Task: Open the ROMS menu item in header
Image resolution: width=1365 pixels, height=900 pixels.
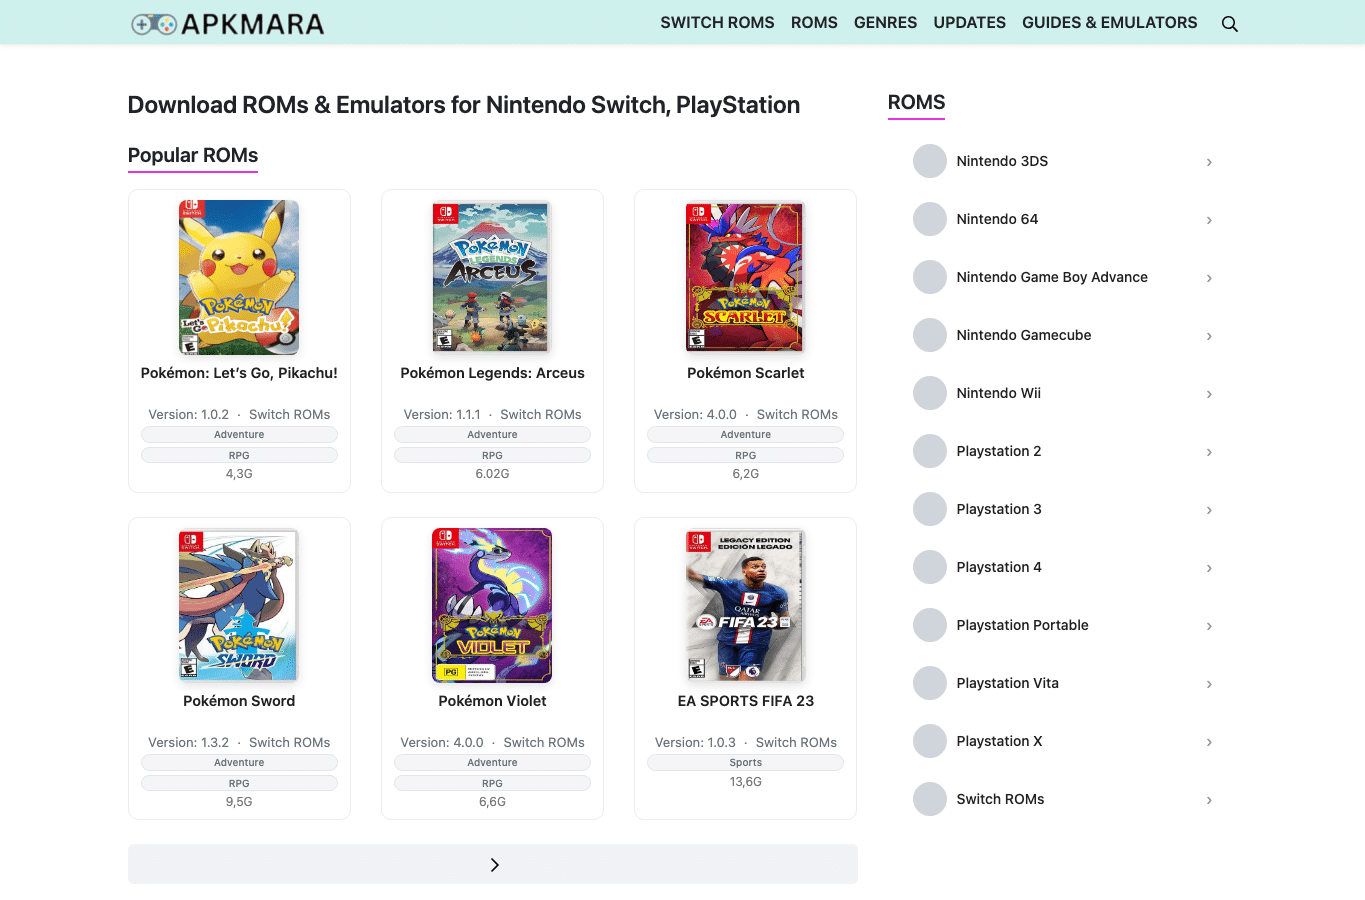Action: click(x=814, y=22)
